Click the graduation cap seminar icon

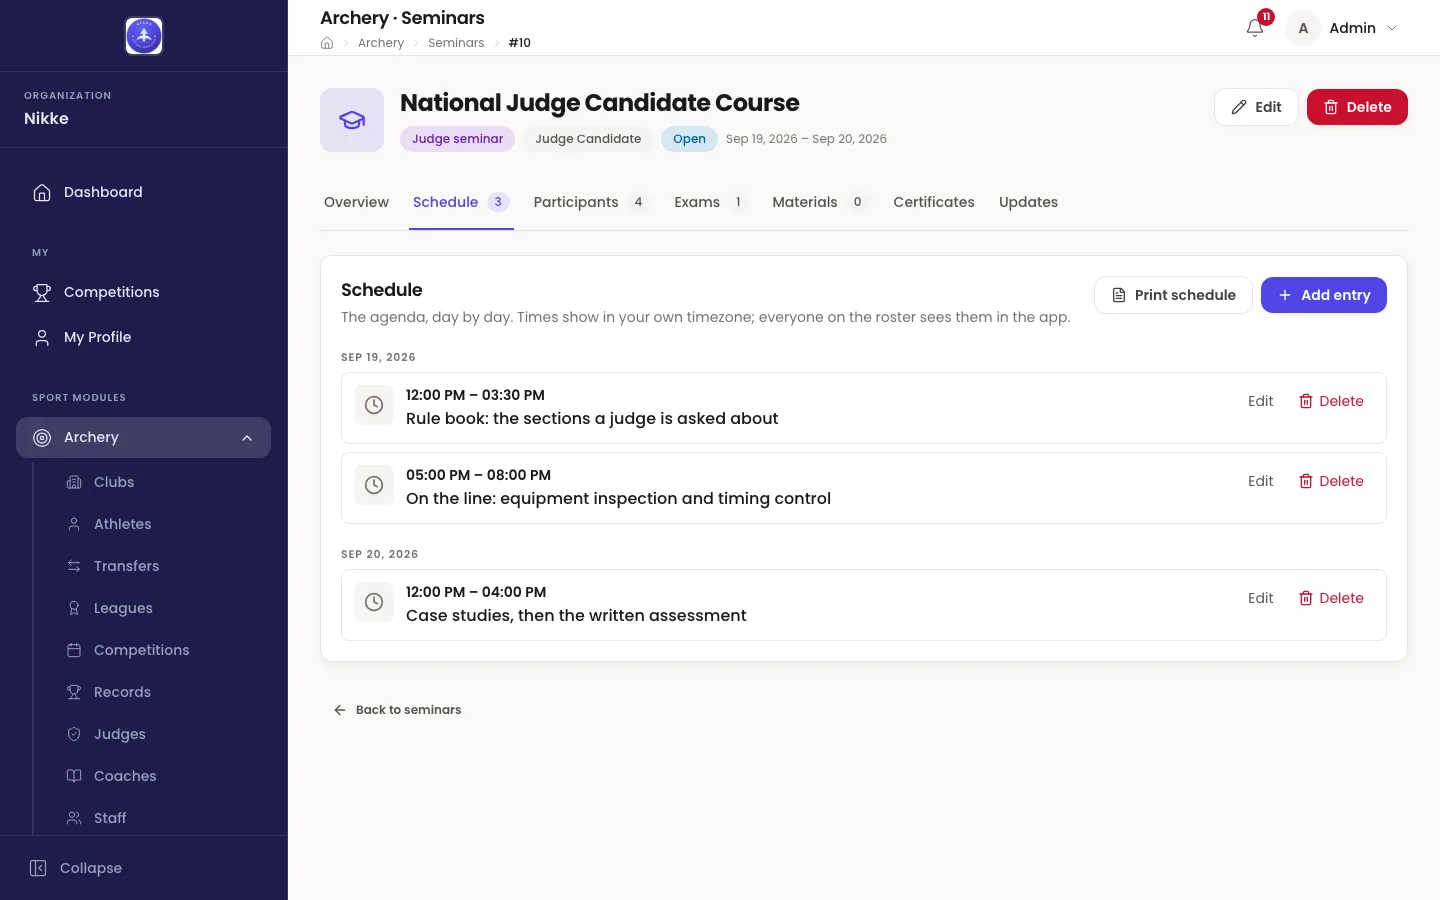352,120
